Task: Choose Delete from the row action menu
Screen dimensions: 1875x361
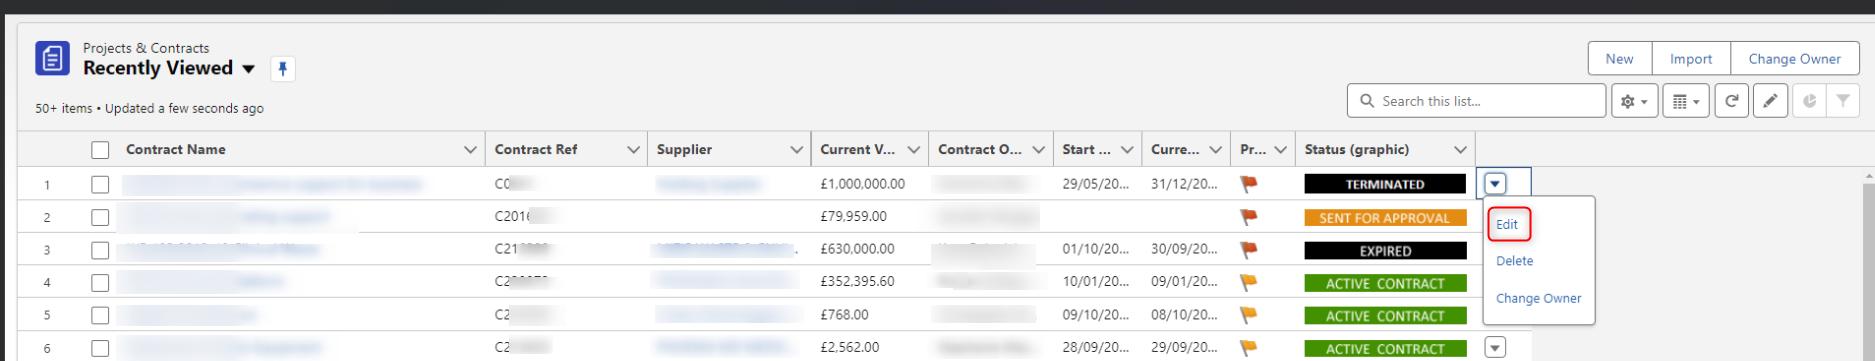Action: 1514,261
